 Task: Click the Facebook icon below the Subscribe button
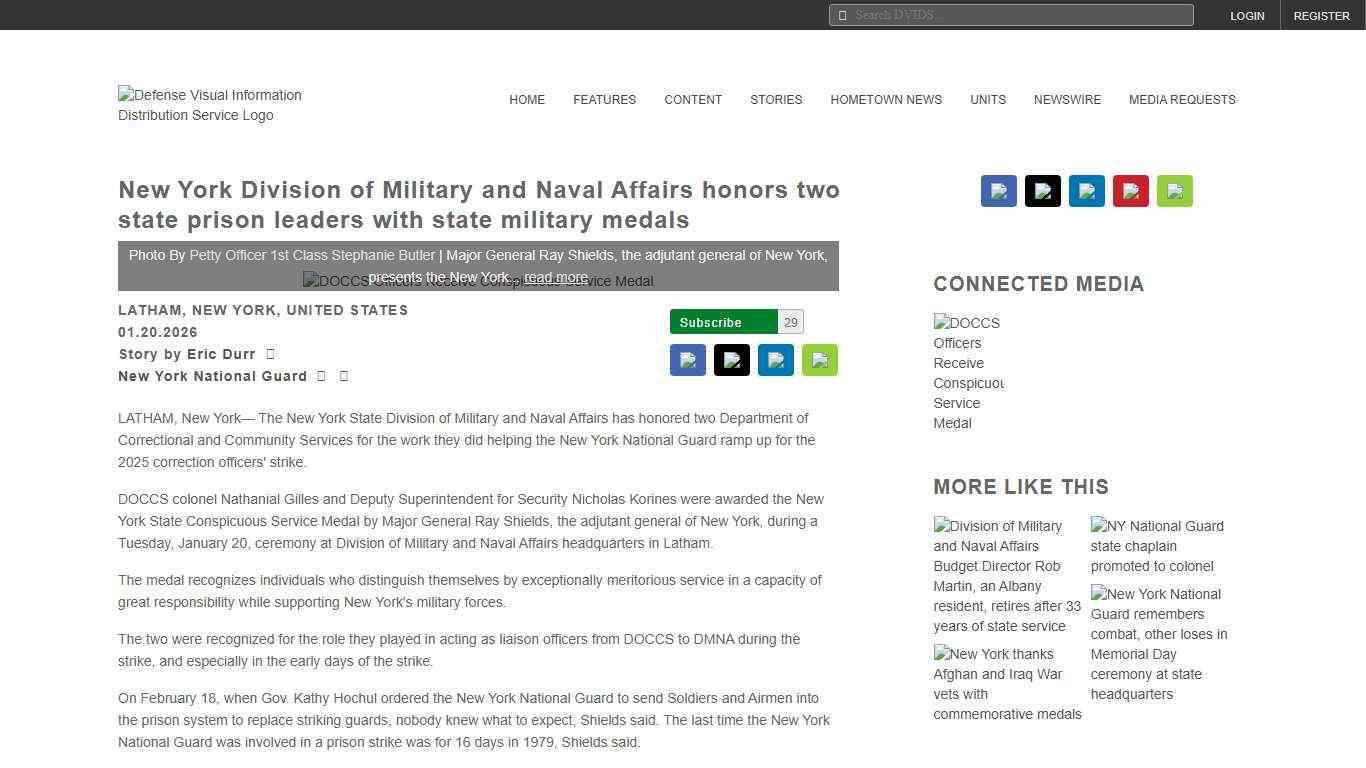click(x=688, y=359)
